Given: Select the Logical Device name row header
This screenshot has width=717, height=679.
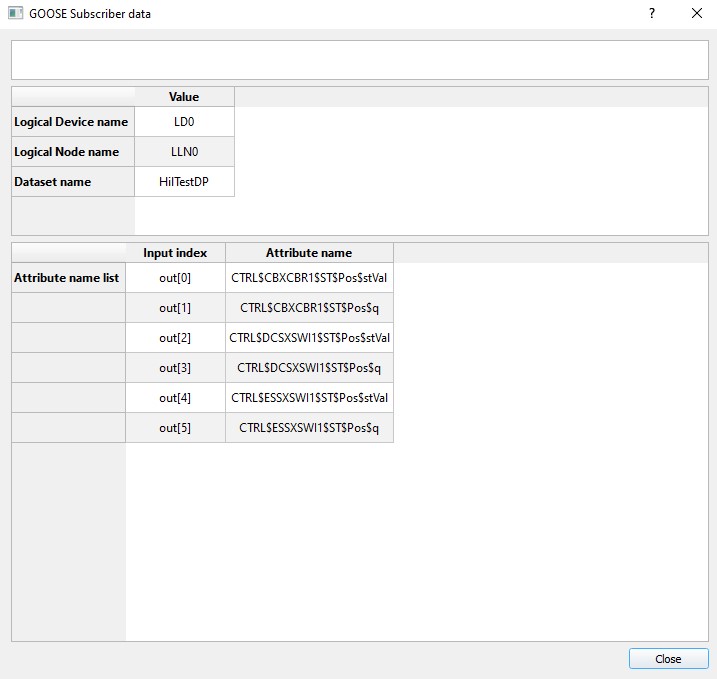Looking at the screenshot, I should tap(72, 122).
